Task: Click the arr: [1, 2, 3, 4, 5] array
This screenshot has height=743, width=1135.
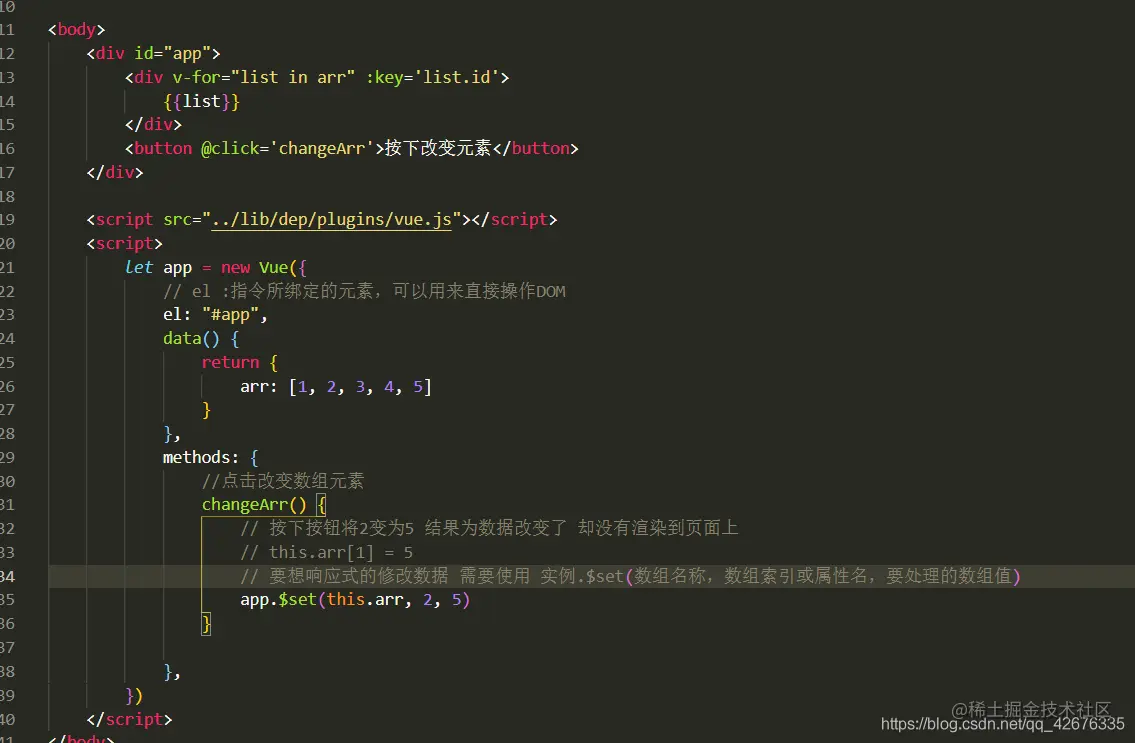Action: click(x=336, y=387)
